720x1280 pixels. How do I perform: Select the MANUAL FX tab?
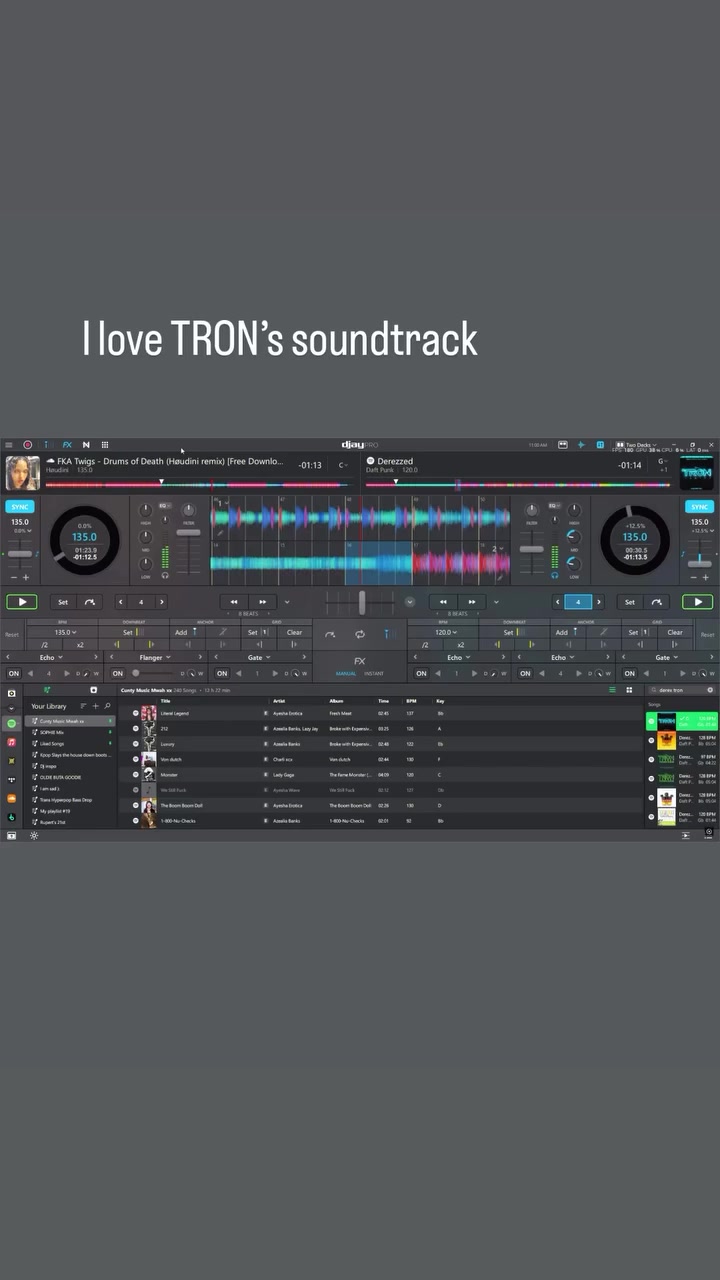tap(346, 674)
